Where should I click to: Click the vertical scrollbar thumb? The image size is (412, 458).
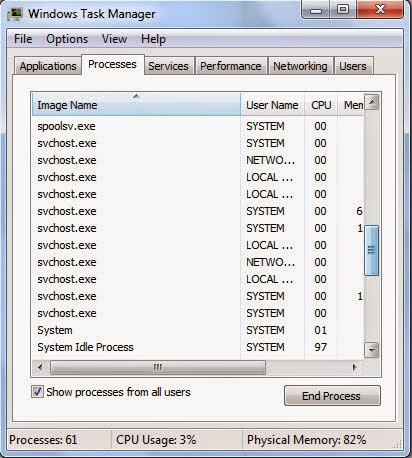point(372,250)
